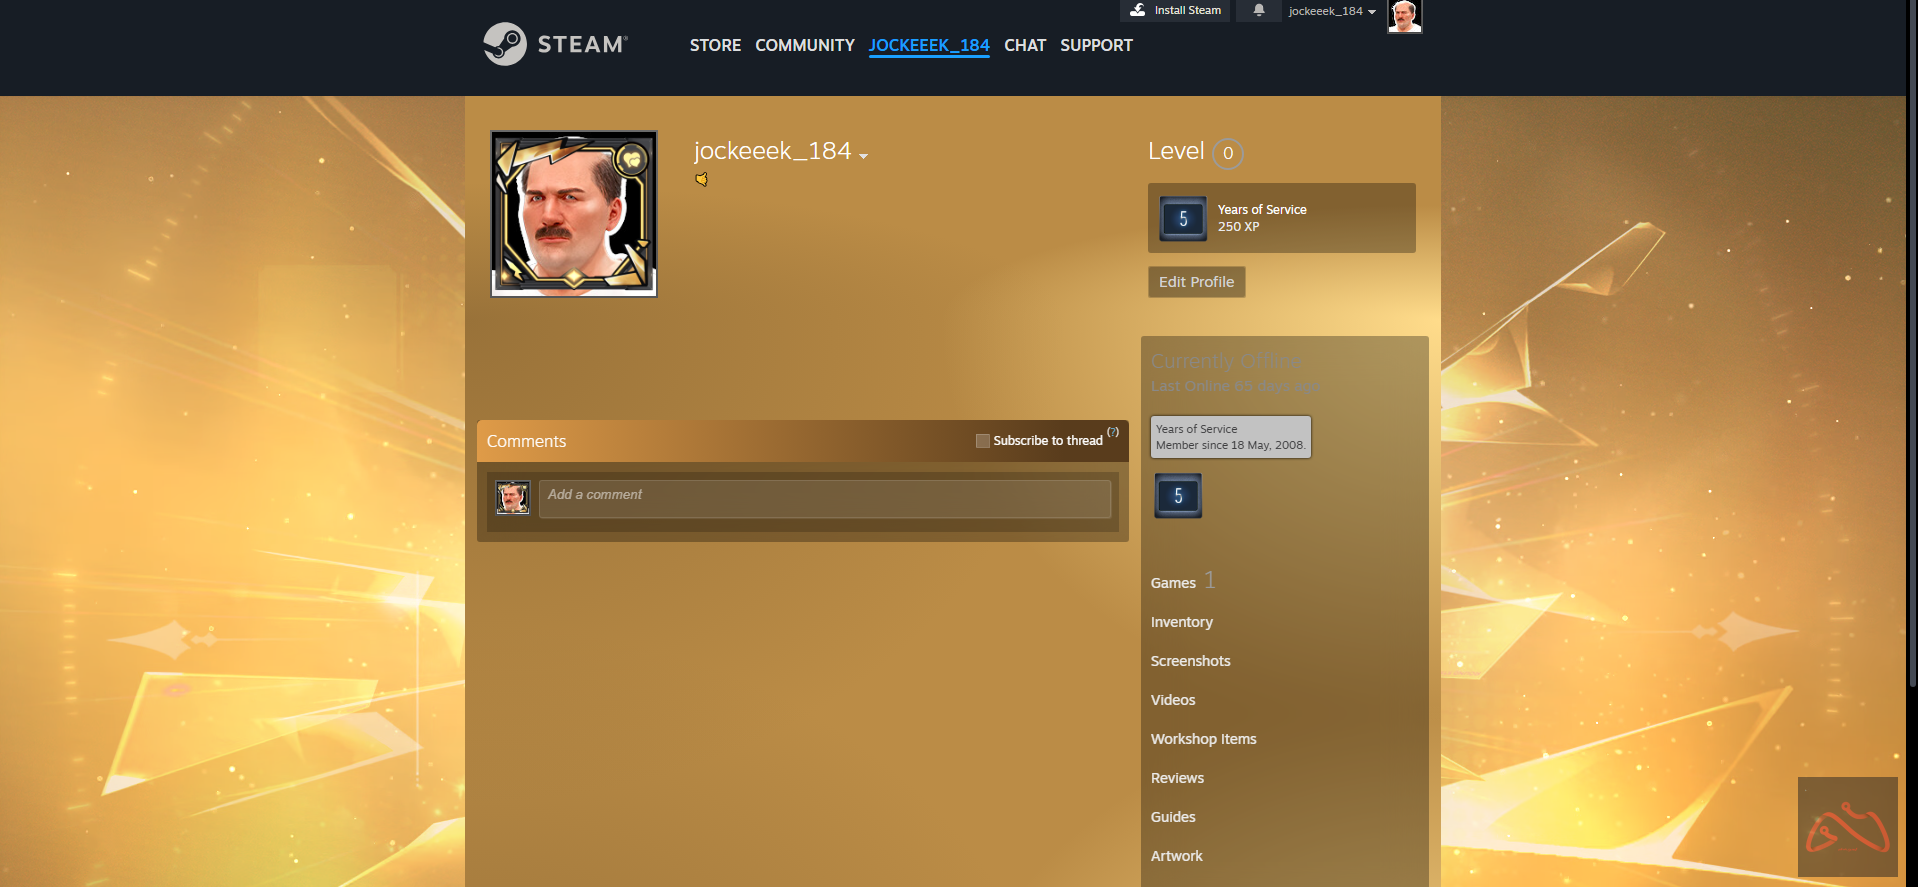Open the Inventory link
Viewport: 1918px width, 887px height.
pyautogui.click(x=1181, y=622)
